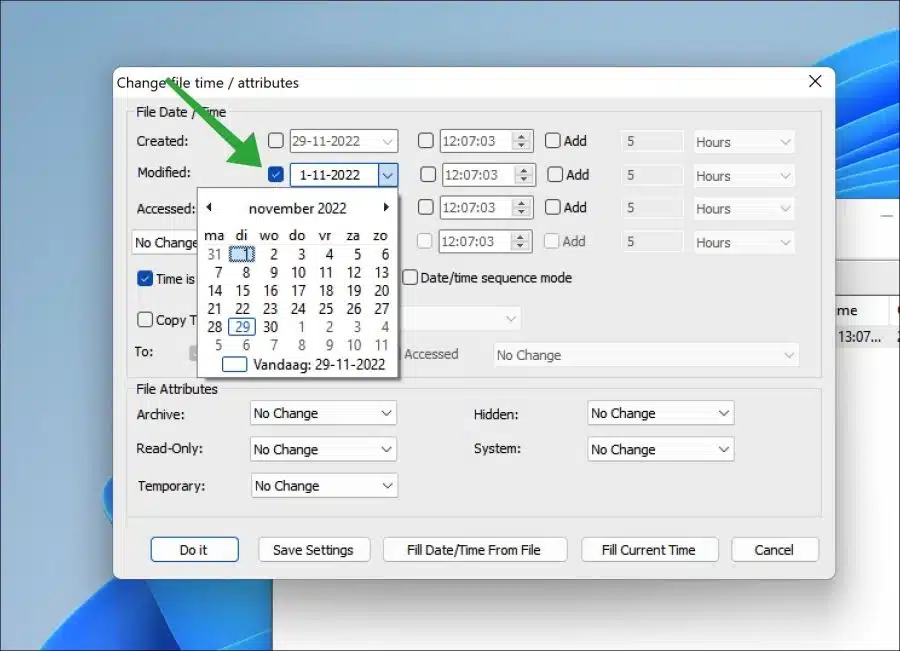Go to next month in calendar
Image resolution: width=900 pixels, height=651 pixels.
click(x=386, y=207)
